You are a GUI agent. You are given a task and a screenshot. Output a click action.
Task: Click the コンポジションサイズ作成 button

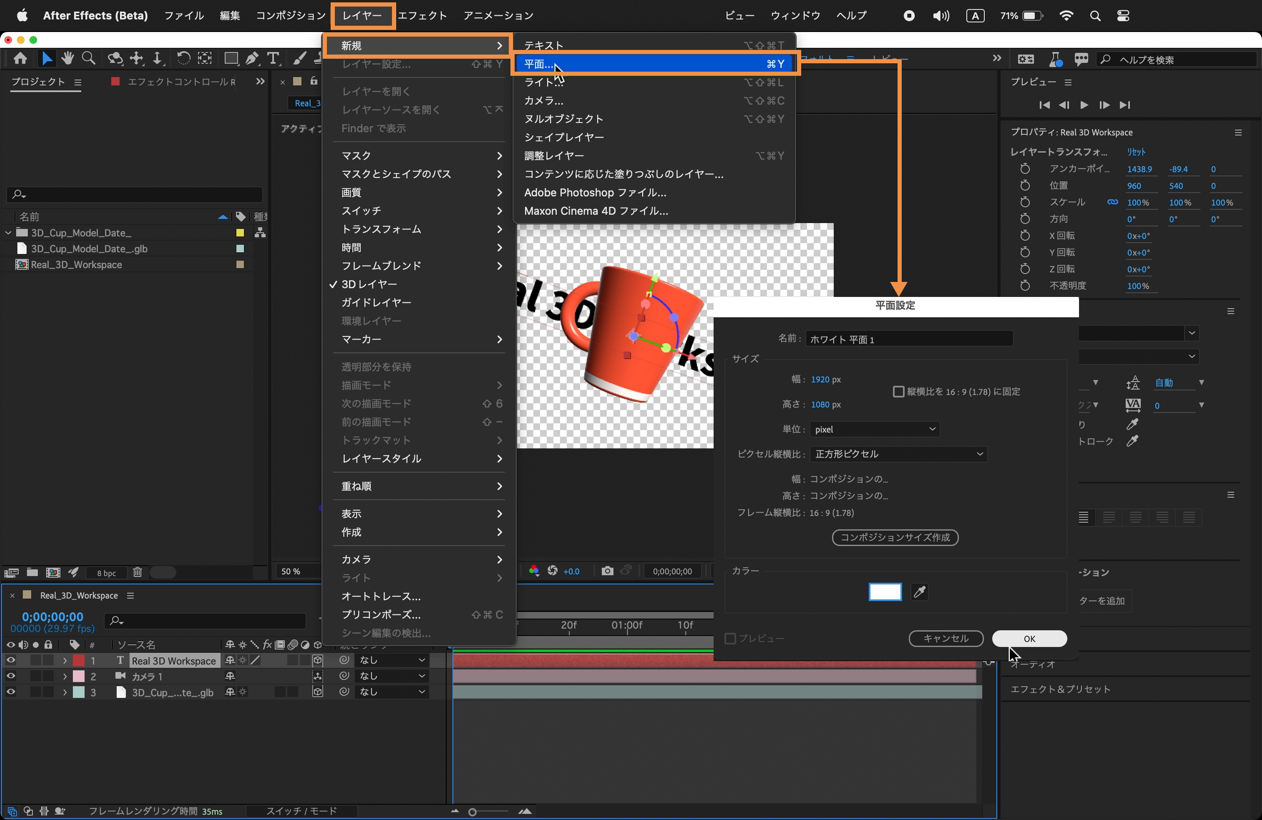pos(895,538)
